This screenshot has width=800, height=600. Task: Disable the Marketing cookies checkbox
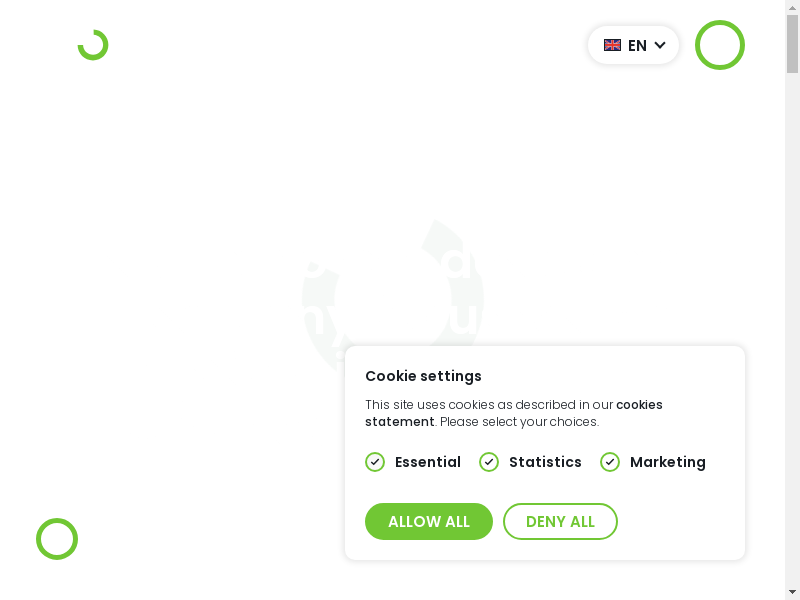[610, 462]
